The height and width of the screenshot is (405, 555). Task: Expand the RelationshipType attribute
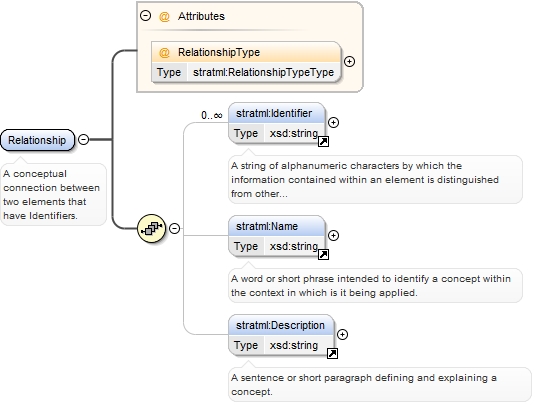point(349,62)
